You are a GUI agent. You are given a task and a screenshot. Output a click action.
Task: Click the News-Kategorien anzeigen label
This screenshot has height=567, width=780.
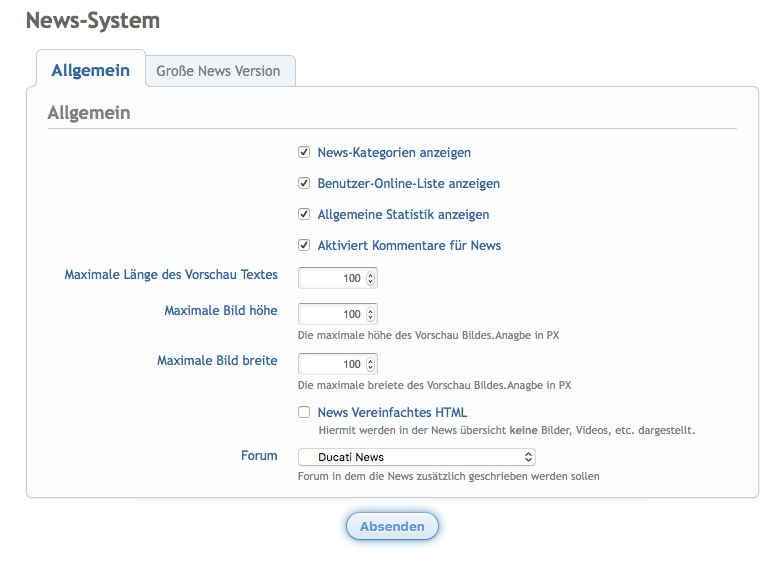click(394, 153)
